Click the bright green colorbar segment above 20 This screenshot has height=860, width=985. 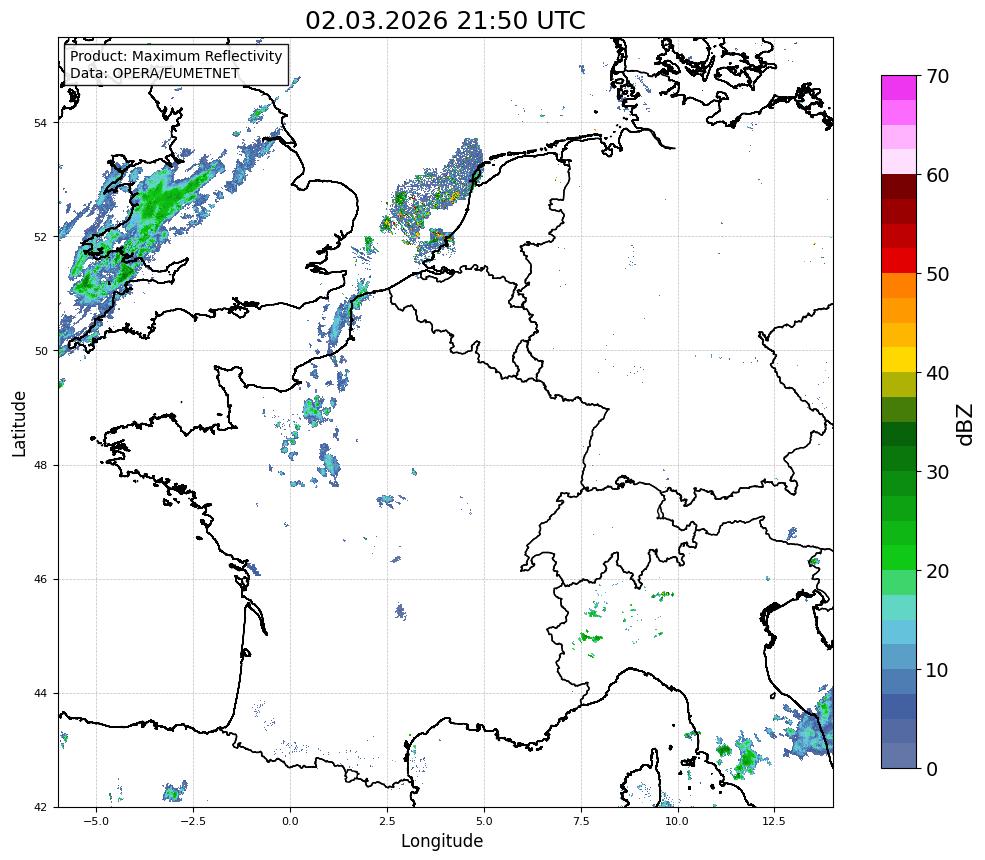coord(899,558)
